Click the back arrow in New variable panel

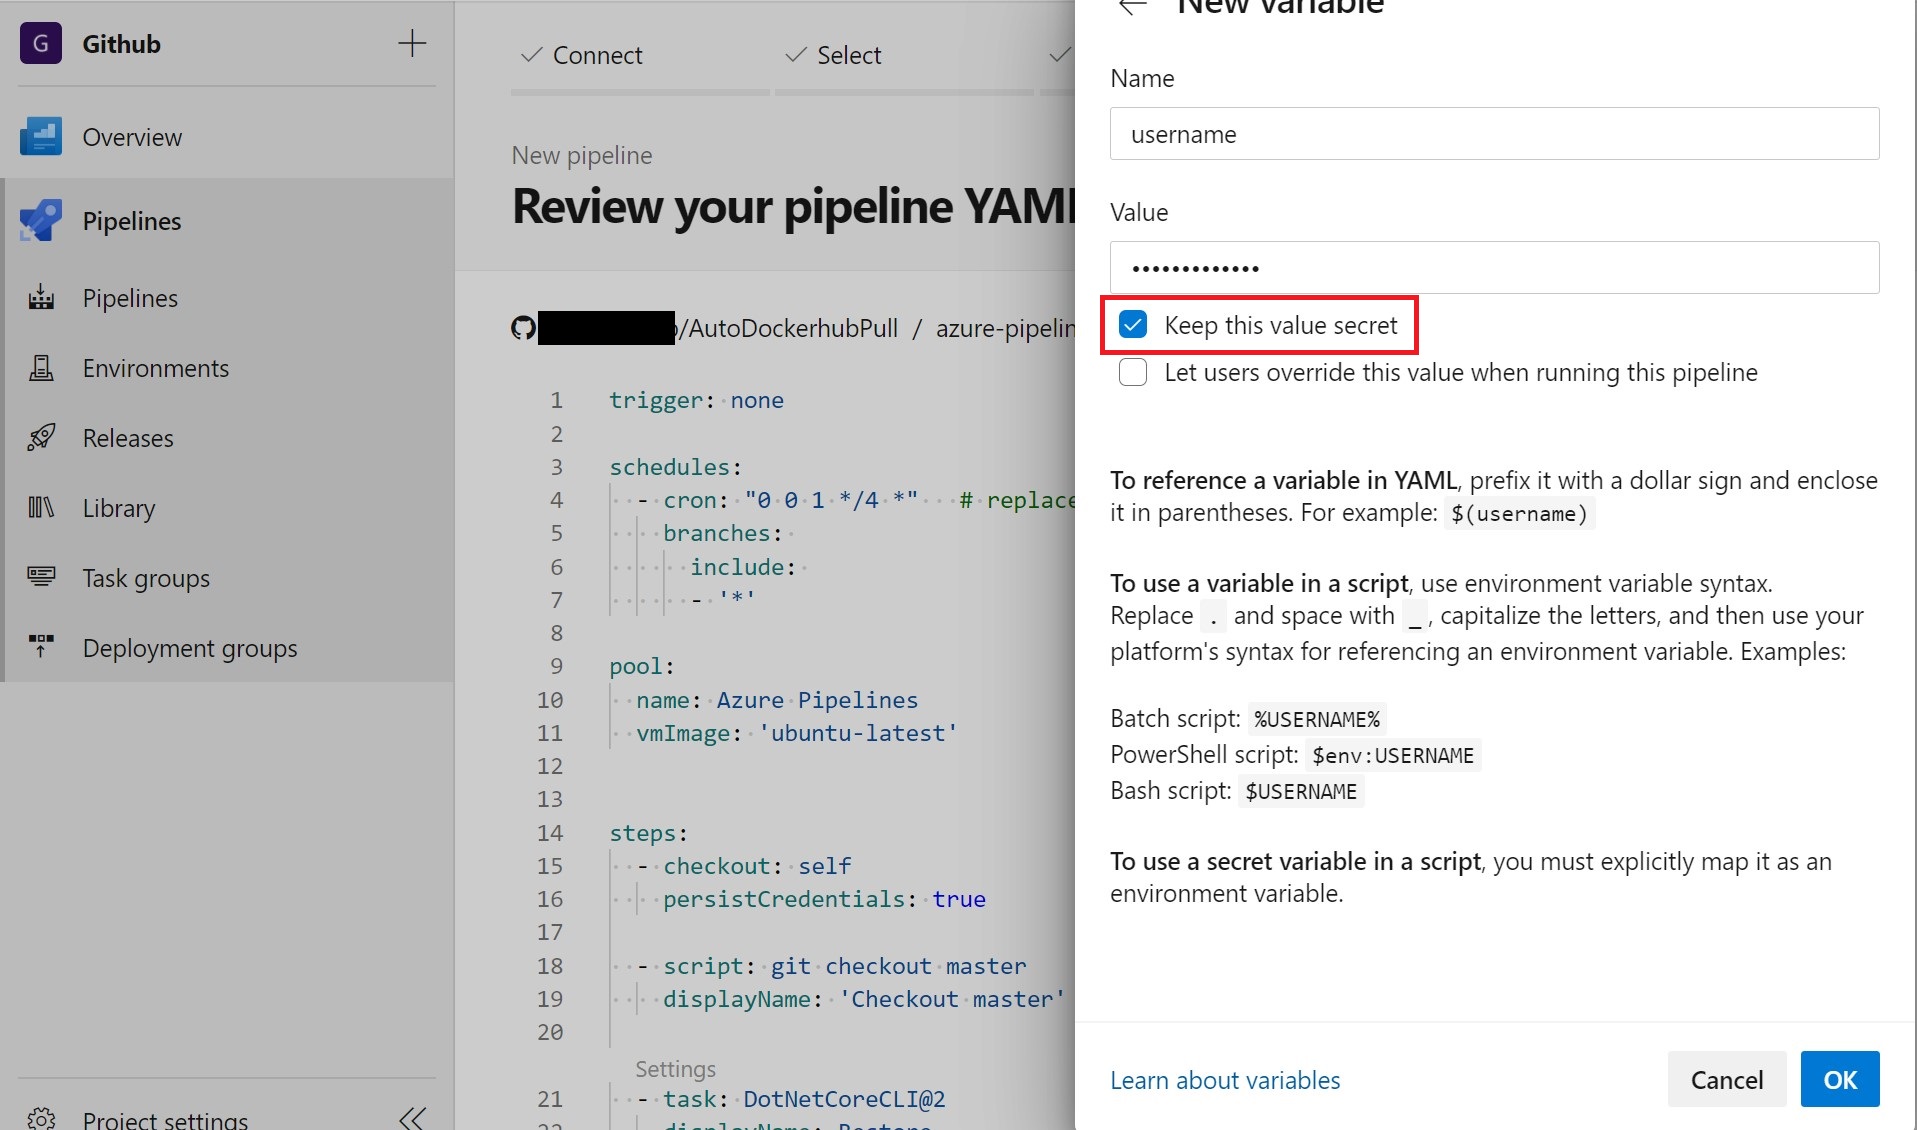click(x=1132, y=8)
